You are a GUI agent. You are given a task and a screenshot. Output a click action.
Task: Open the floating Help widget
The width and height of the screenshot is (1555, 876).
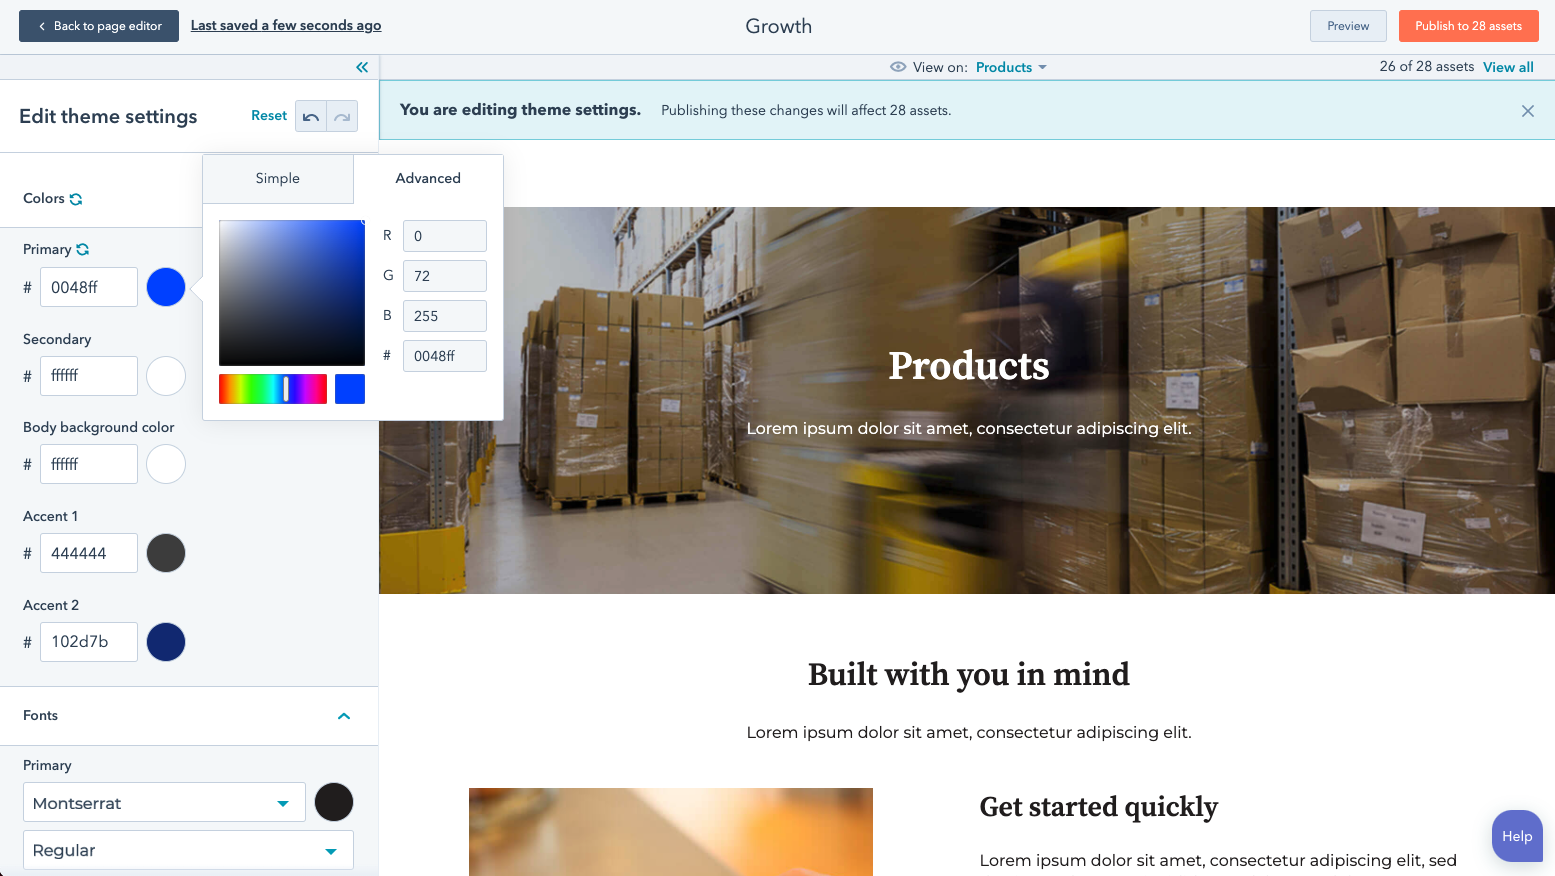point(1516,836)
